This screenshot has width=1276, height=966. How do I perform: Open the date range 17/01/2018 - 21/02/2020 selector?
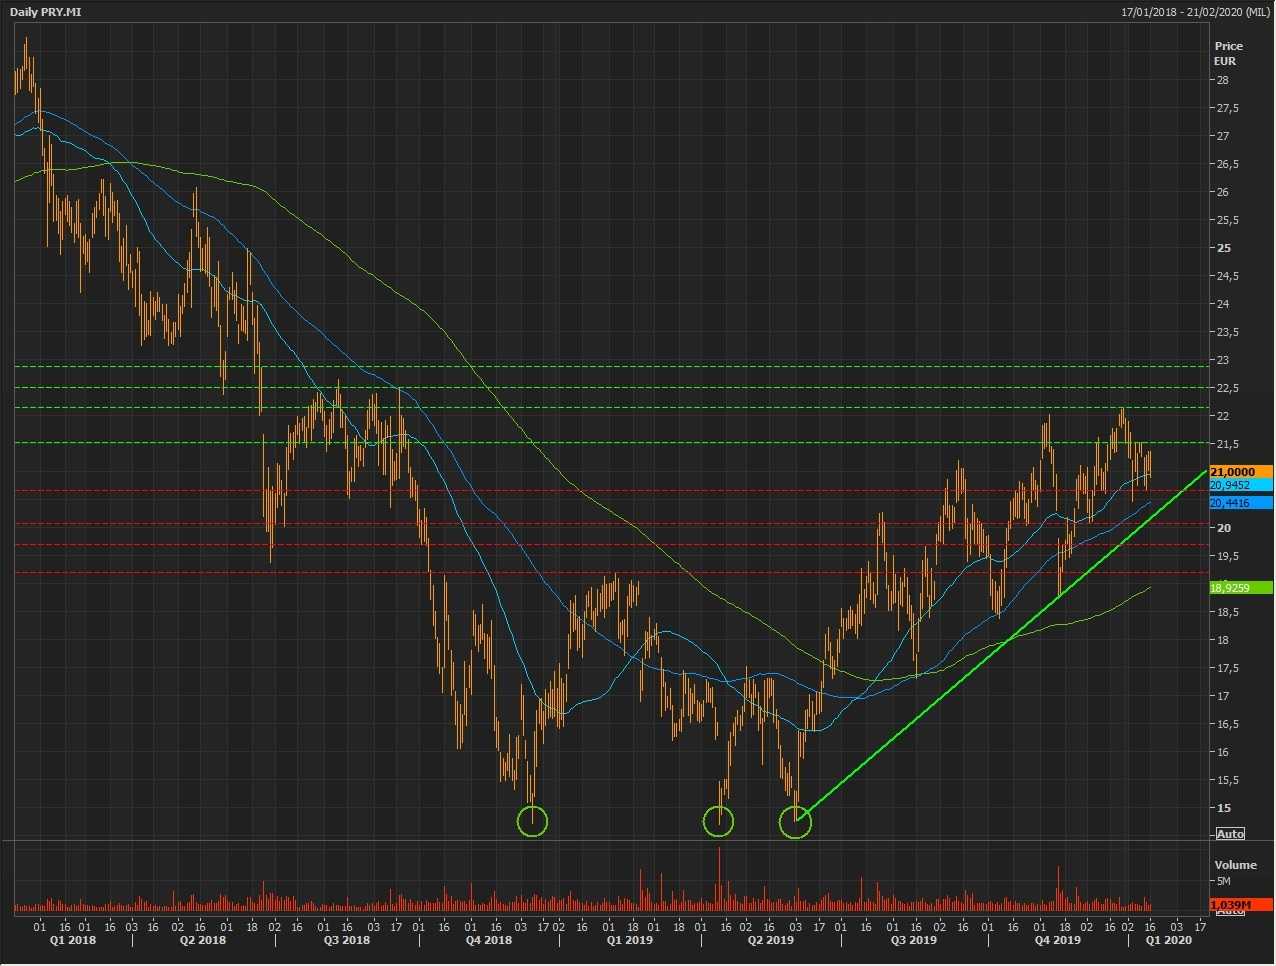1195,11
